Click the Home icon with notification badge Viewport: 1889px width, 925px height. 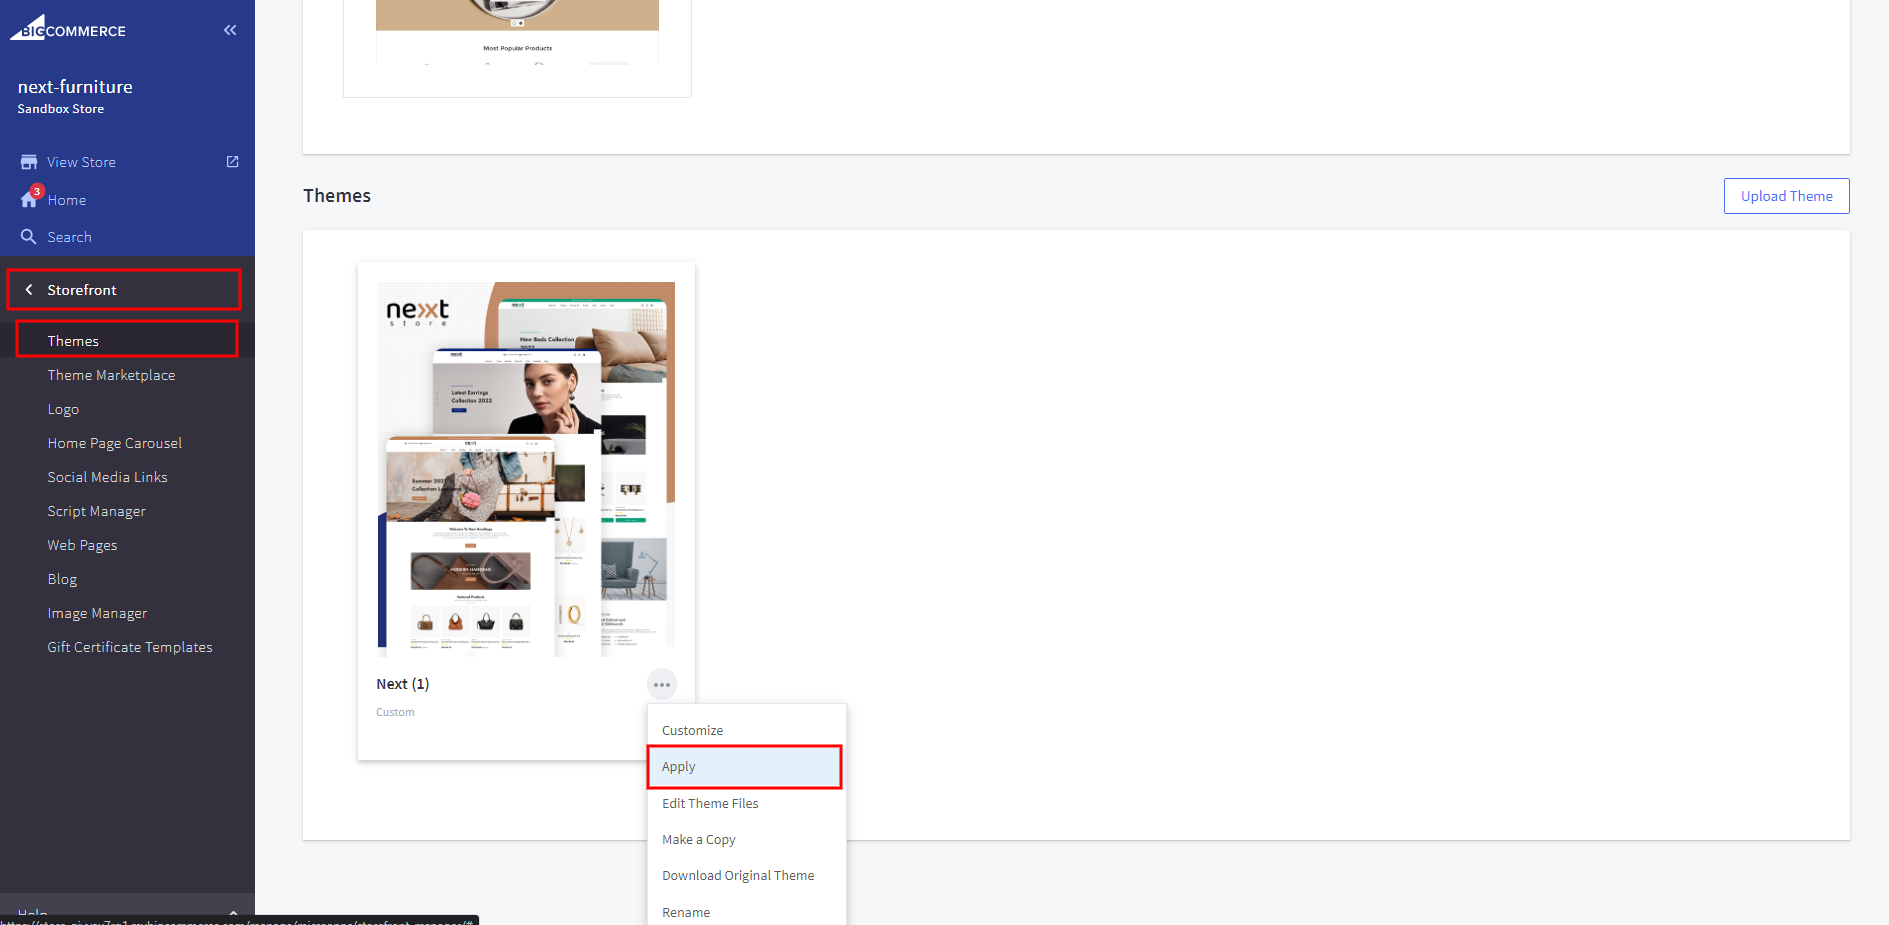[30, 199]
